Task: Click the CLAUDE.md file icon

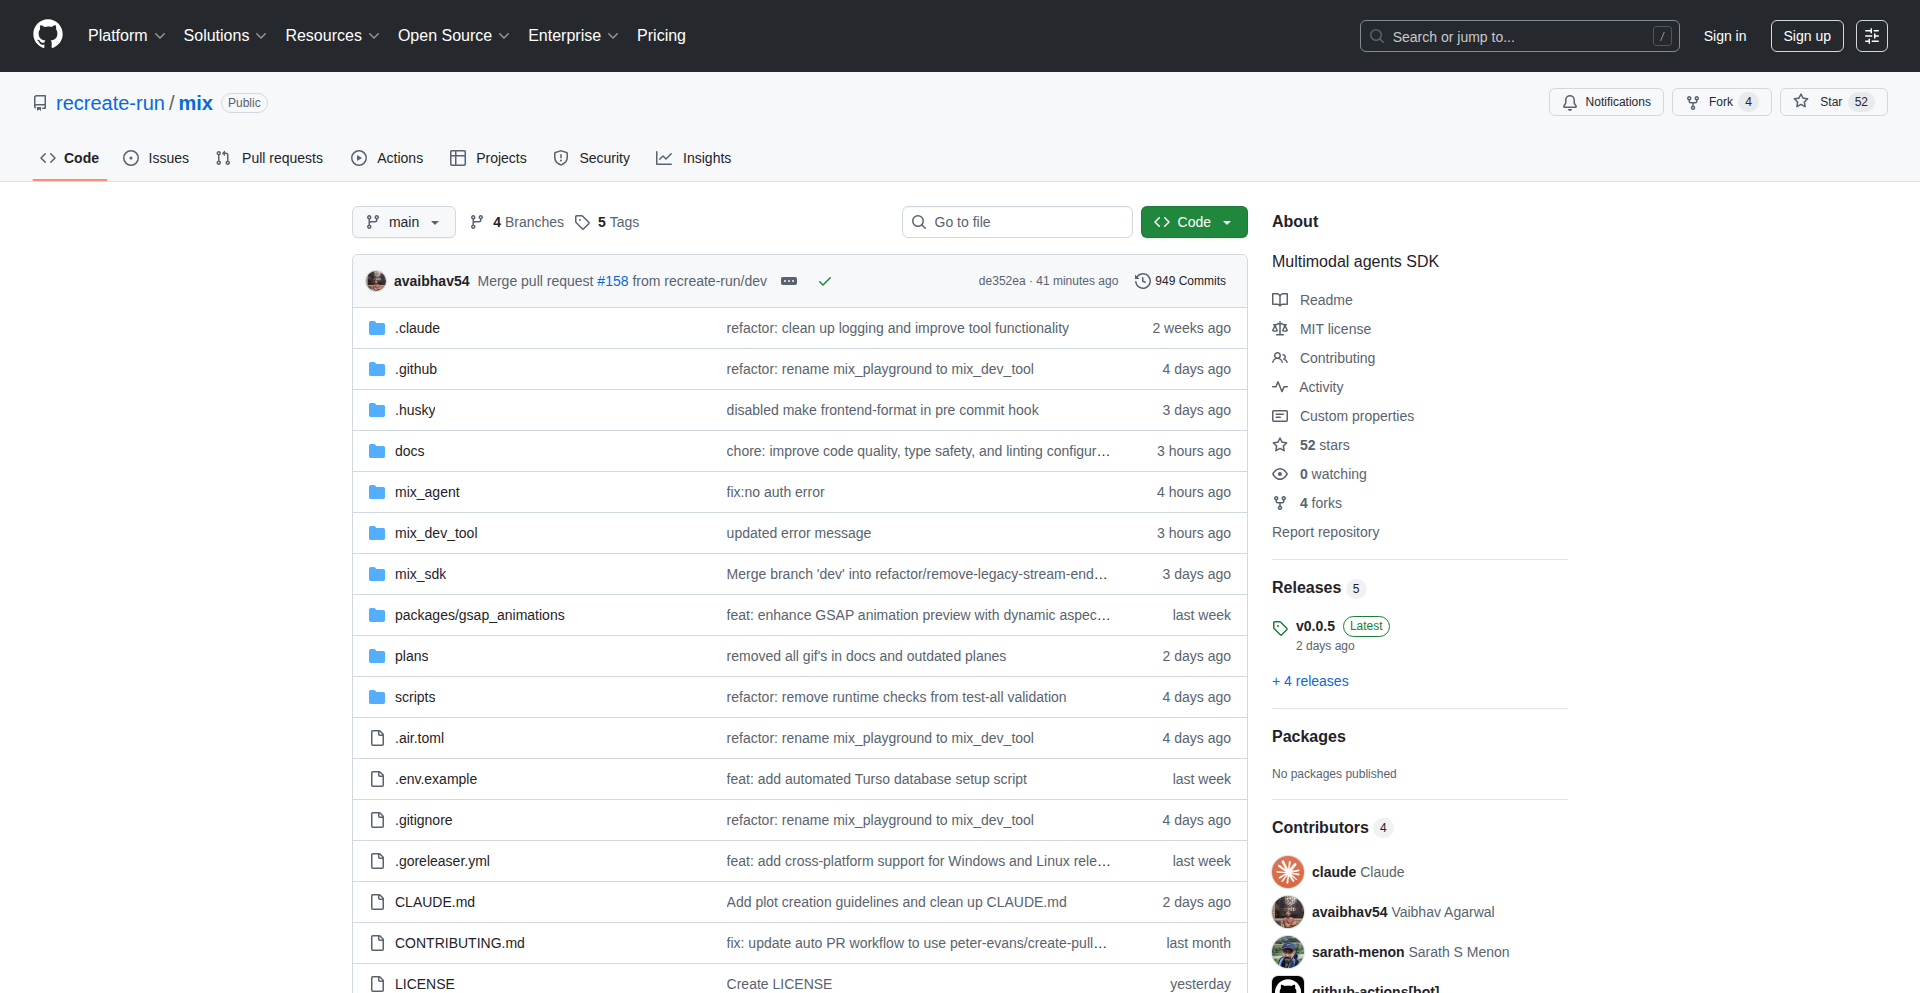Action: [377, 902]
